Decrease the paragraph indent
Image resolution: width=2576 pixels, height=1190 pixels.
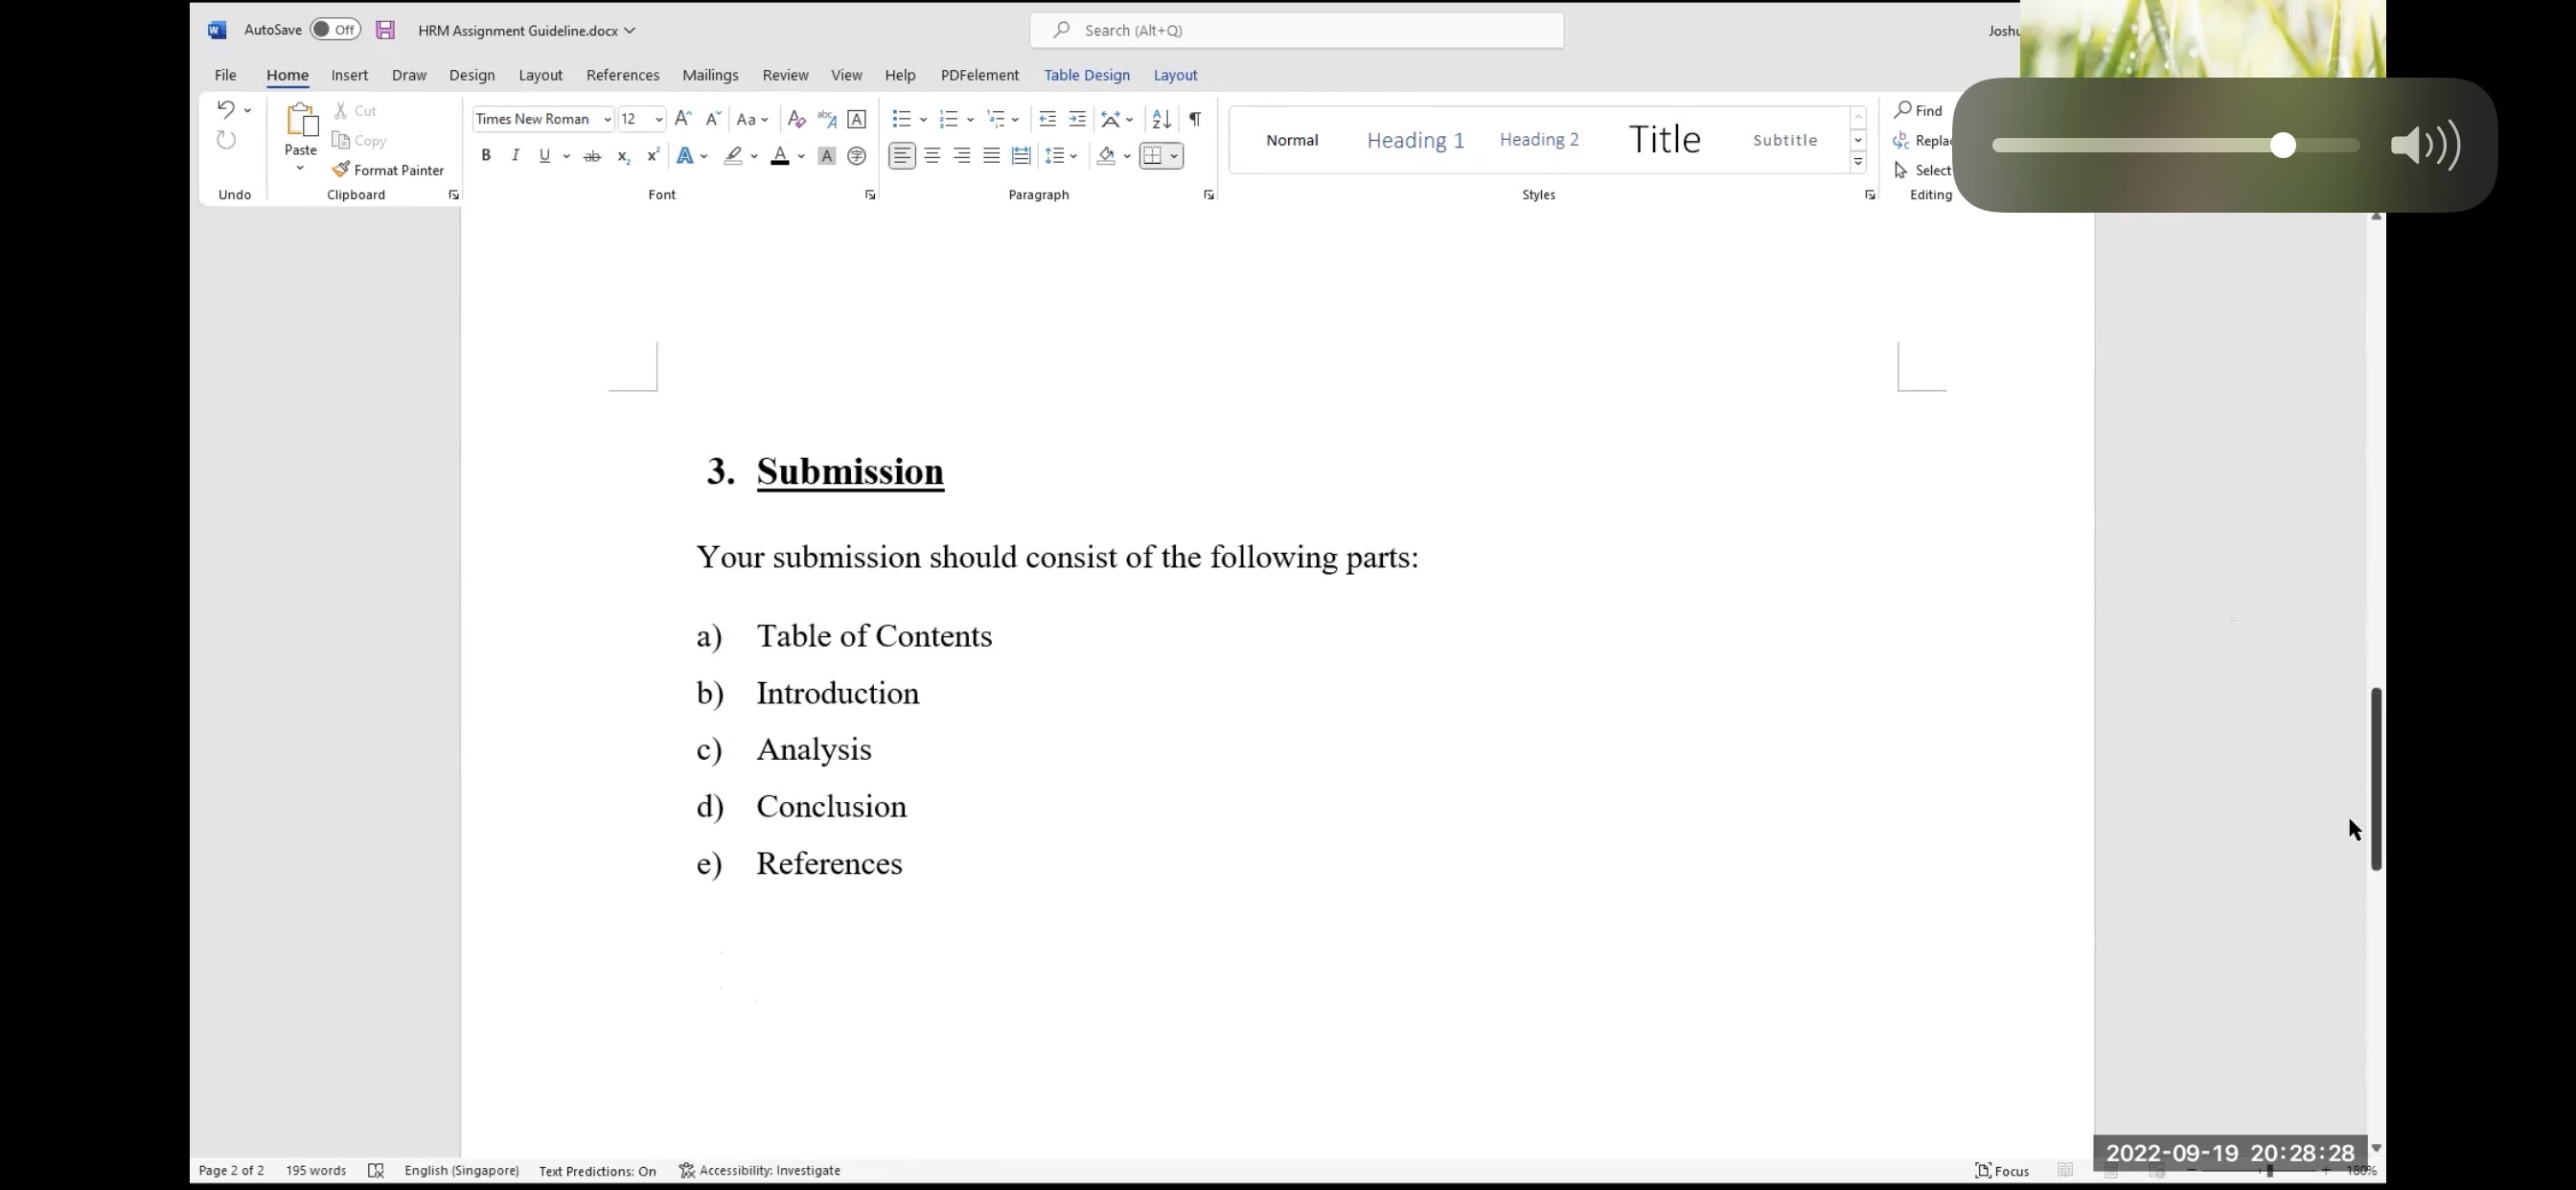click(x=1047, y=119)
